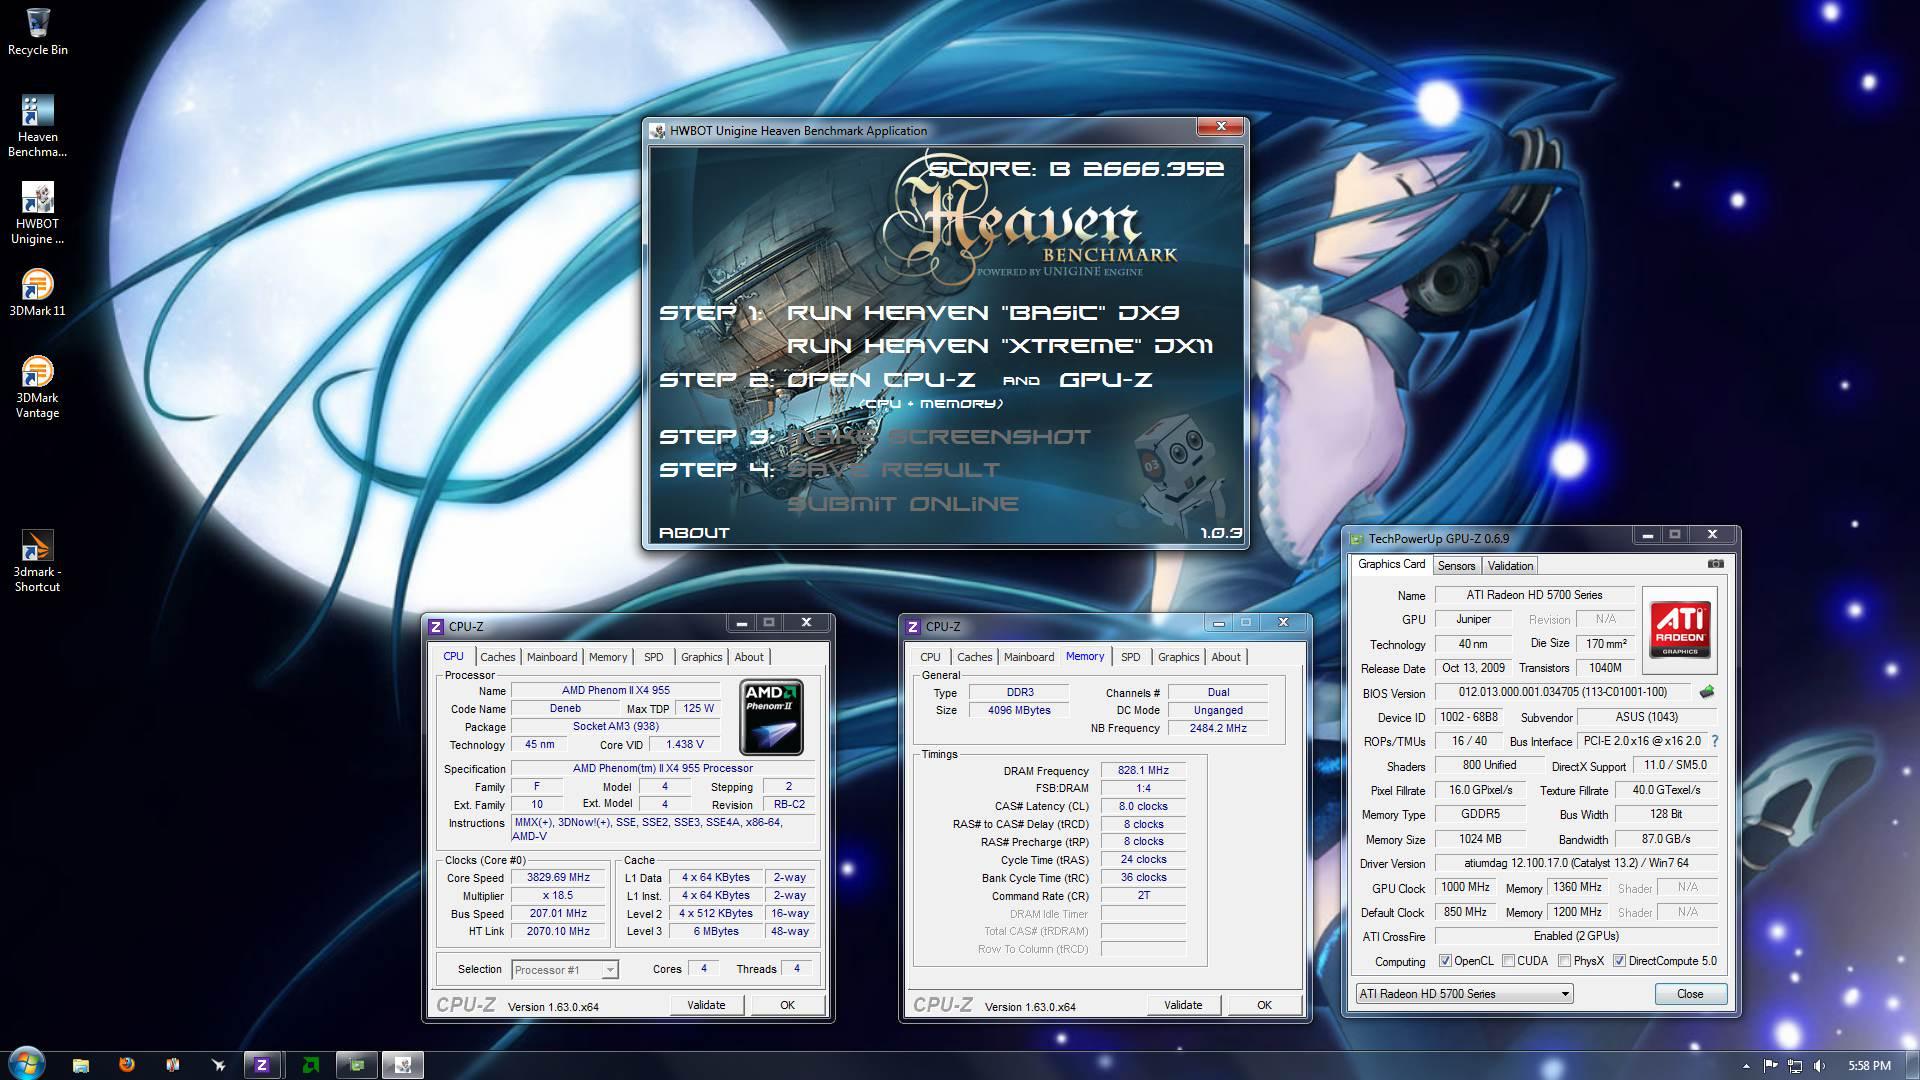Open Graphics tab in the CPU-Z memory window
Image resolution: width=1920 pixels, height=1080 pixels.
1178,657
